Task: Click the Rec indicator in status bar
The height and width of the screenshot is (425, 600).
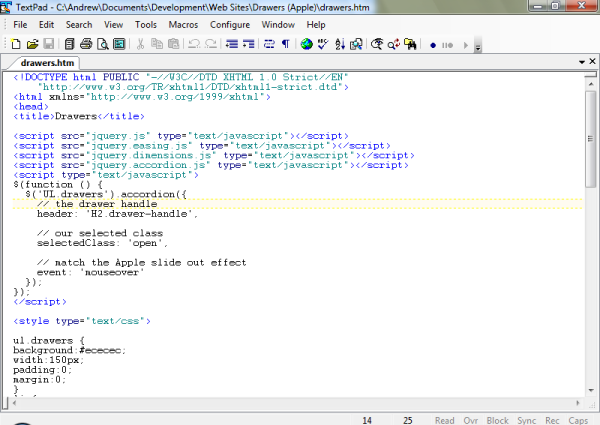Action: pyautogui.click(x=552, y=420)
